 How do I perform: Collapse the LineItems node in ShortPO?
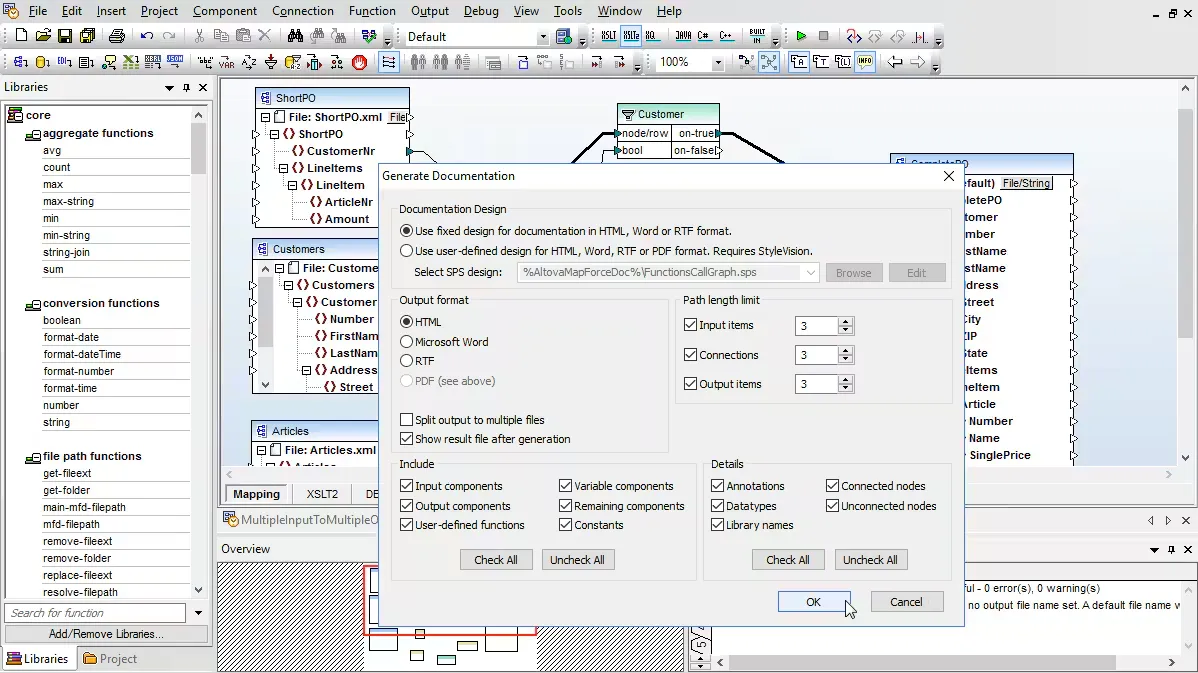[283, 168]
